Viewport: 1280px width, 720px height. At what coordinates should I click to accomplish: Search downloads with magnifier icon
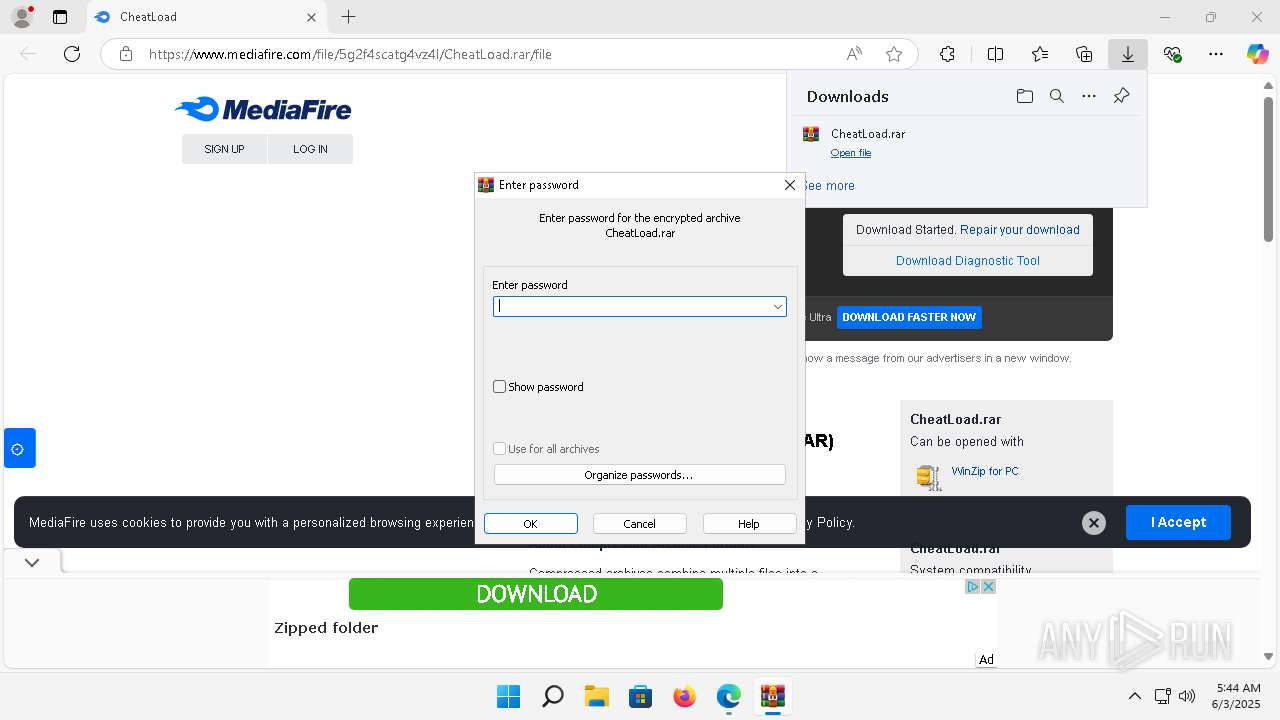1056,96
